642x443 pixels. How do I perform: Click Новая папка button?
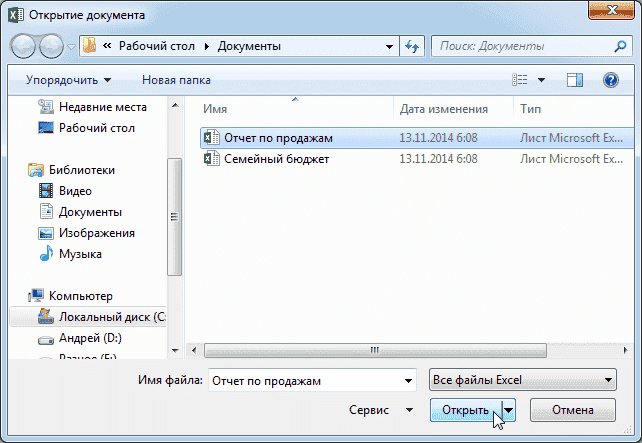click(x=176, y=80)
